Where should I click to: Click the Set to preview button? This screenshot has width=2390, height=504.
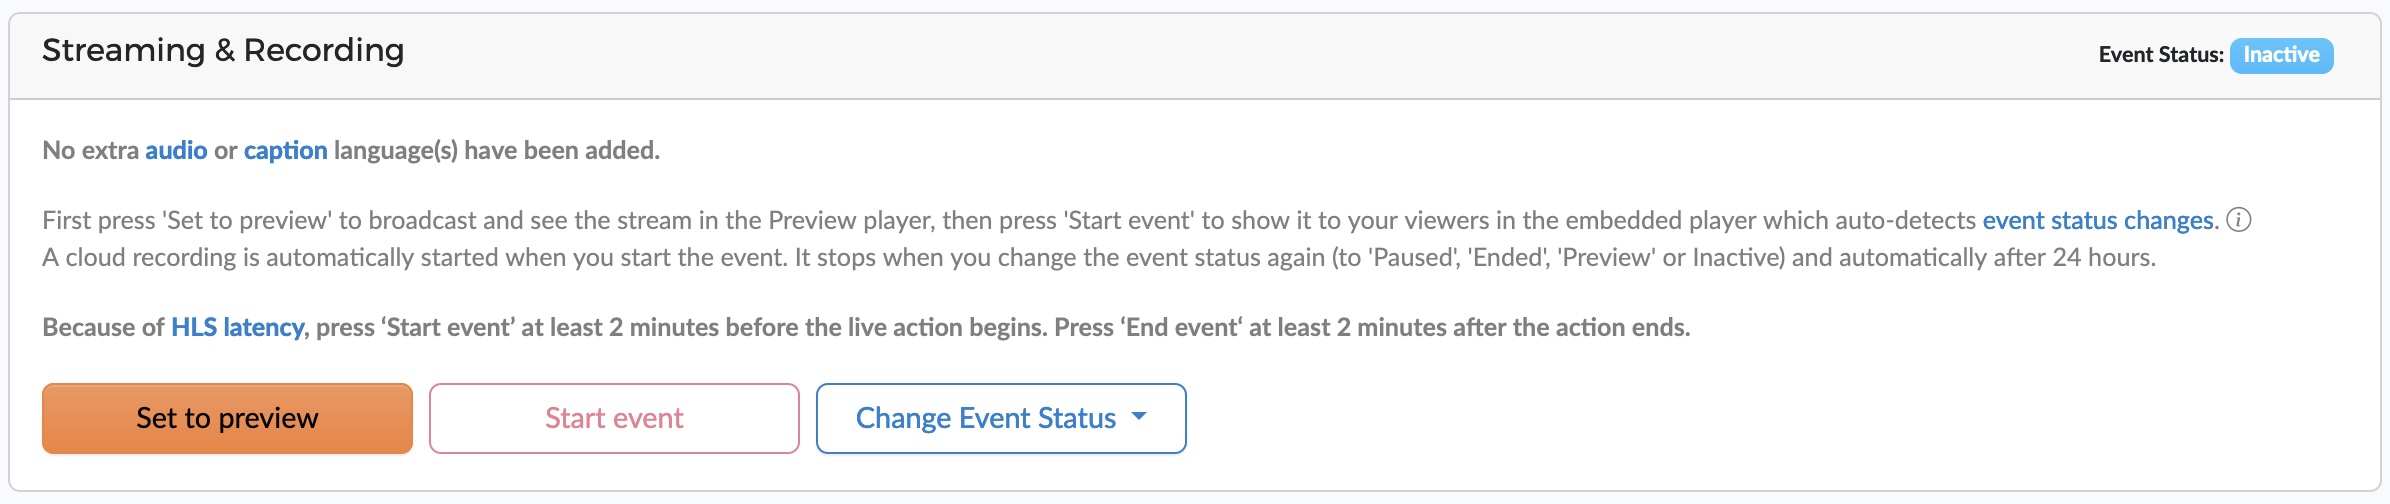[227, 418]
